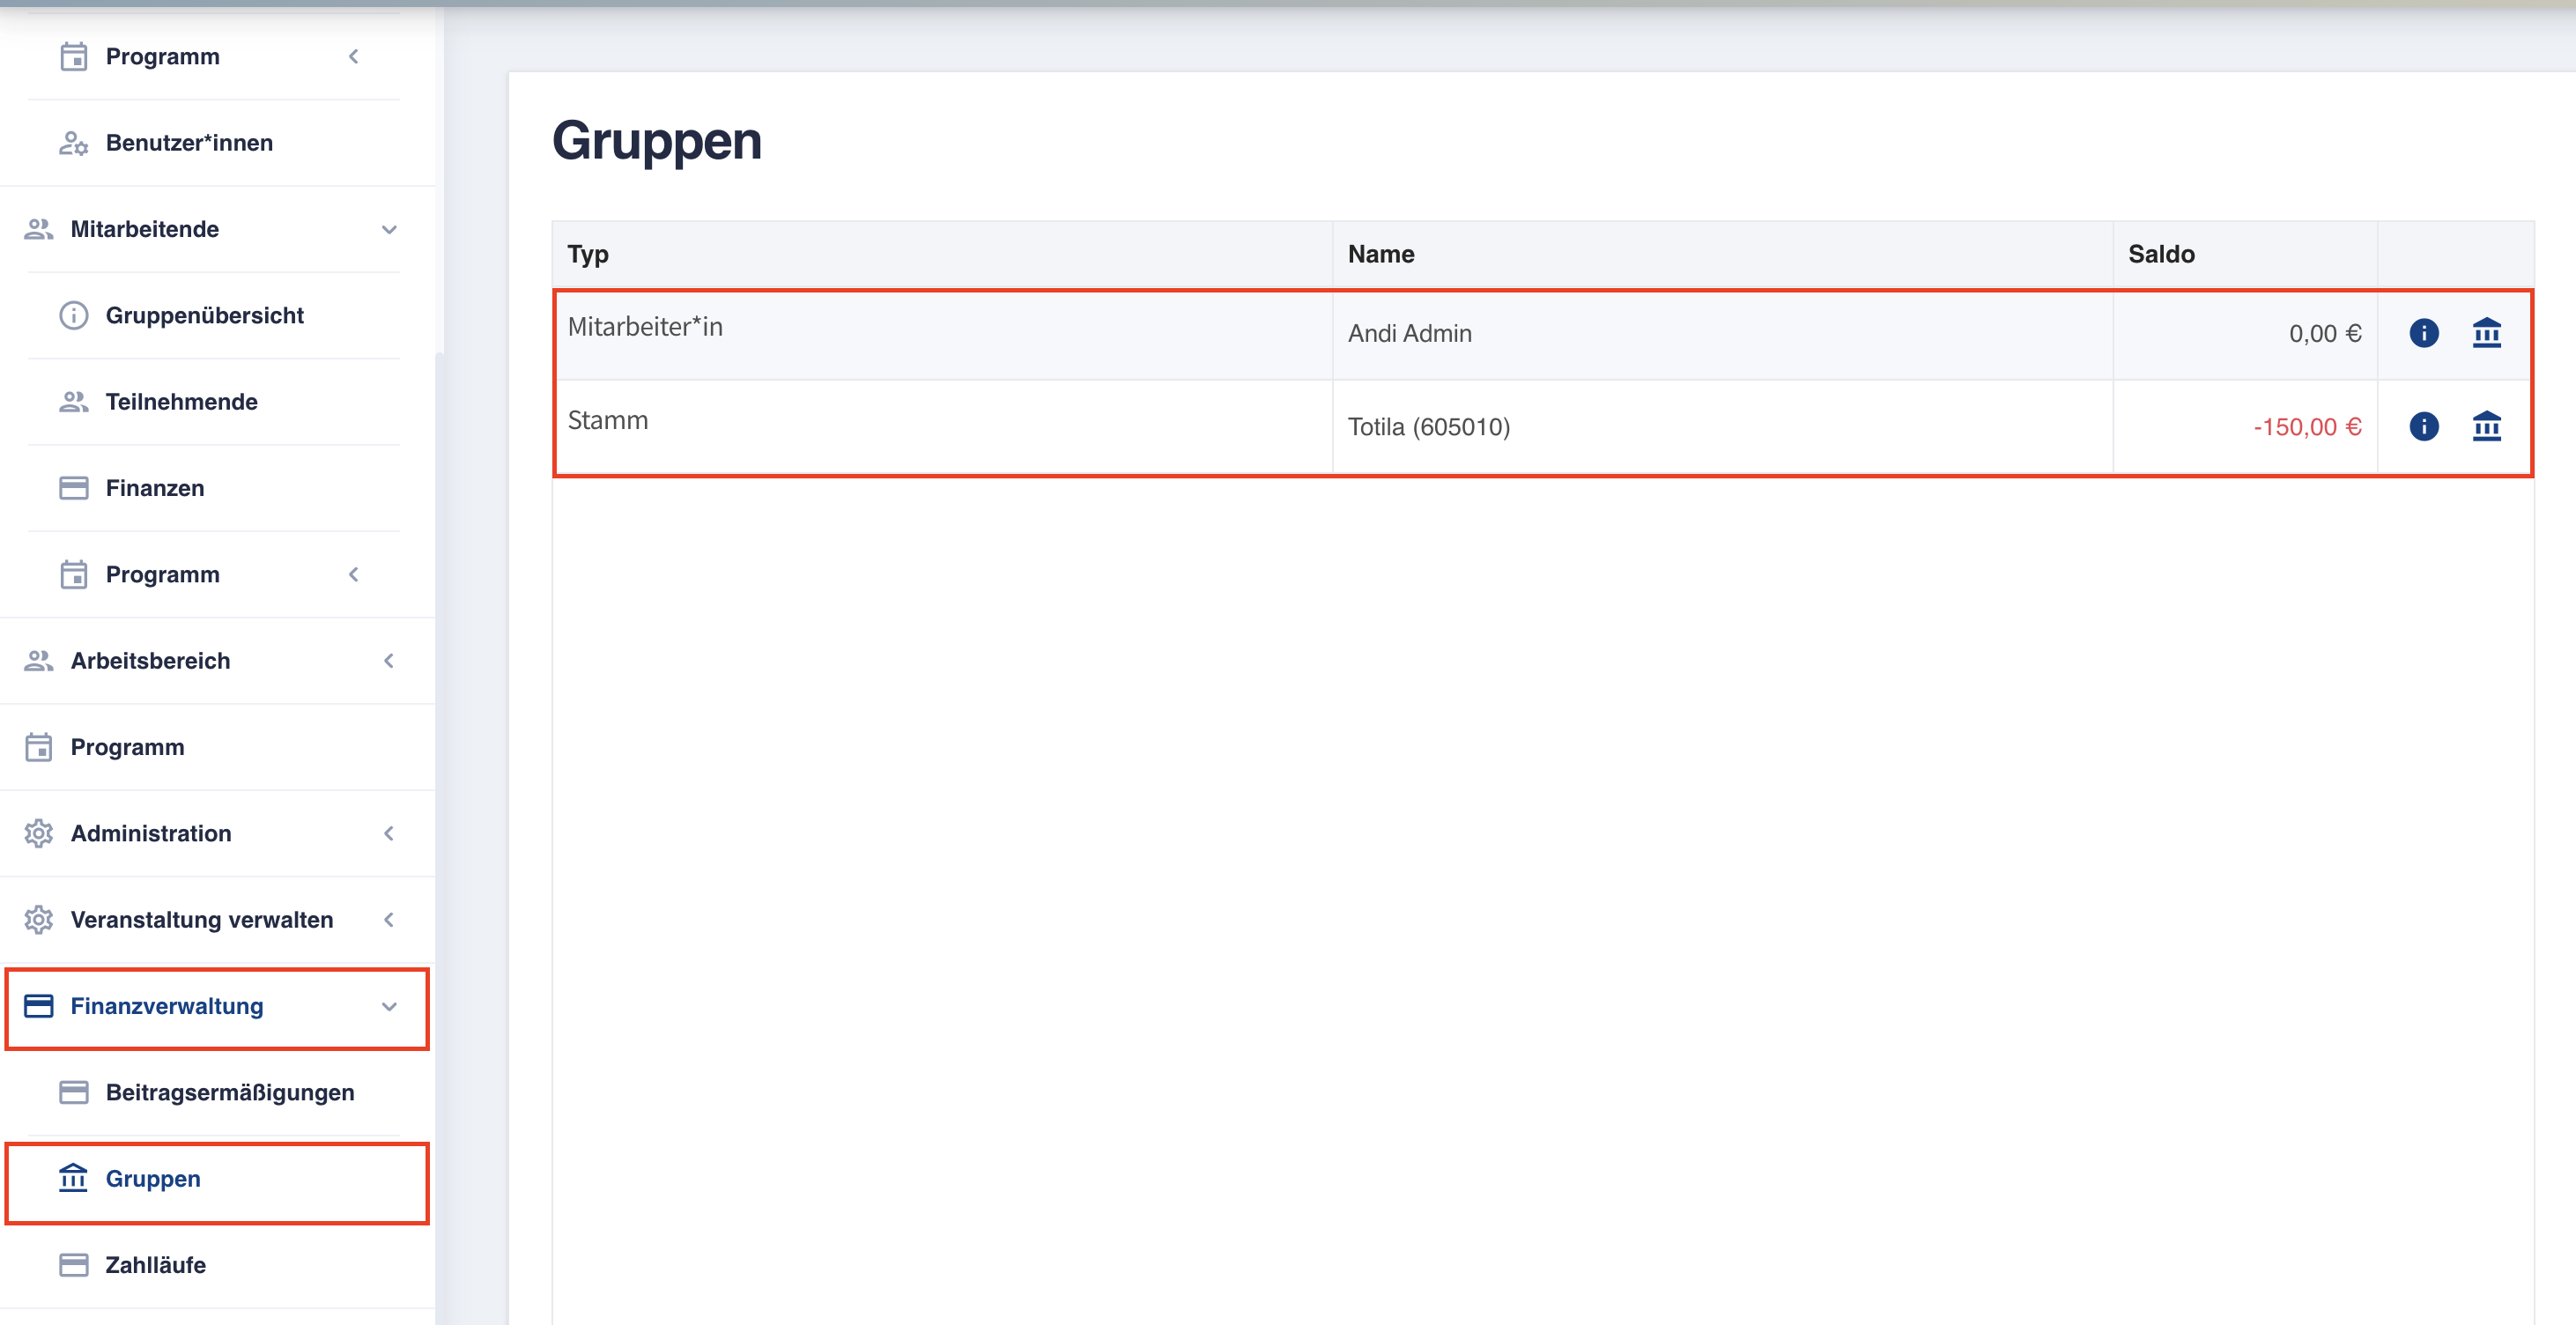
Task: Click the Gruppenübersicht info circle icon
Action: [x=73, y=315]
